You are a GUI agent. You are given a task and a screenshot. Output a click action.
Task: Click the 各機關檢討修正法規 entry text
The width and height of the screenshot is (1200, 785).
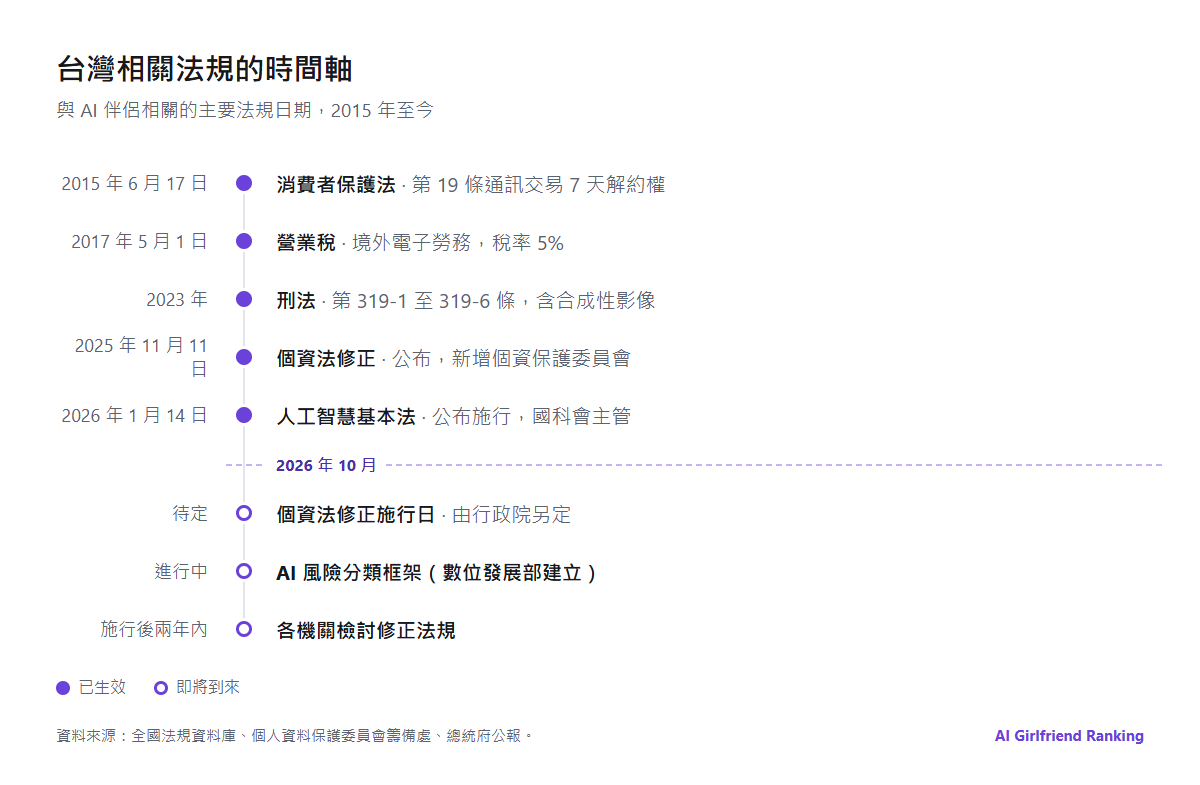tap(366, 631)
